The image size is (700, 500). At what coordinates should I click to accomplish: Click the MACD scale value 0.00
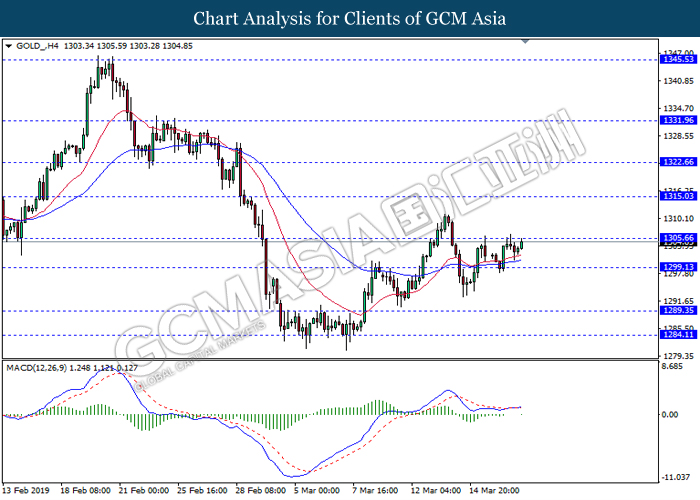670,415
